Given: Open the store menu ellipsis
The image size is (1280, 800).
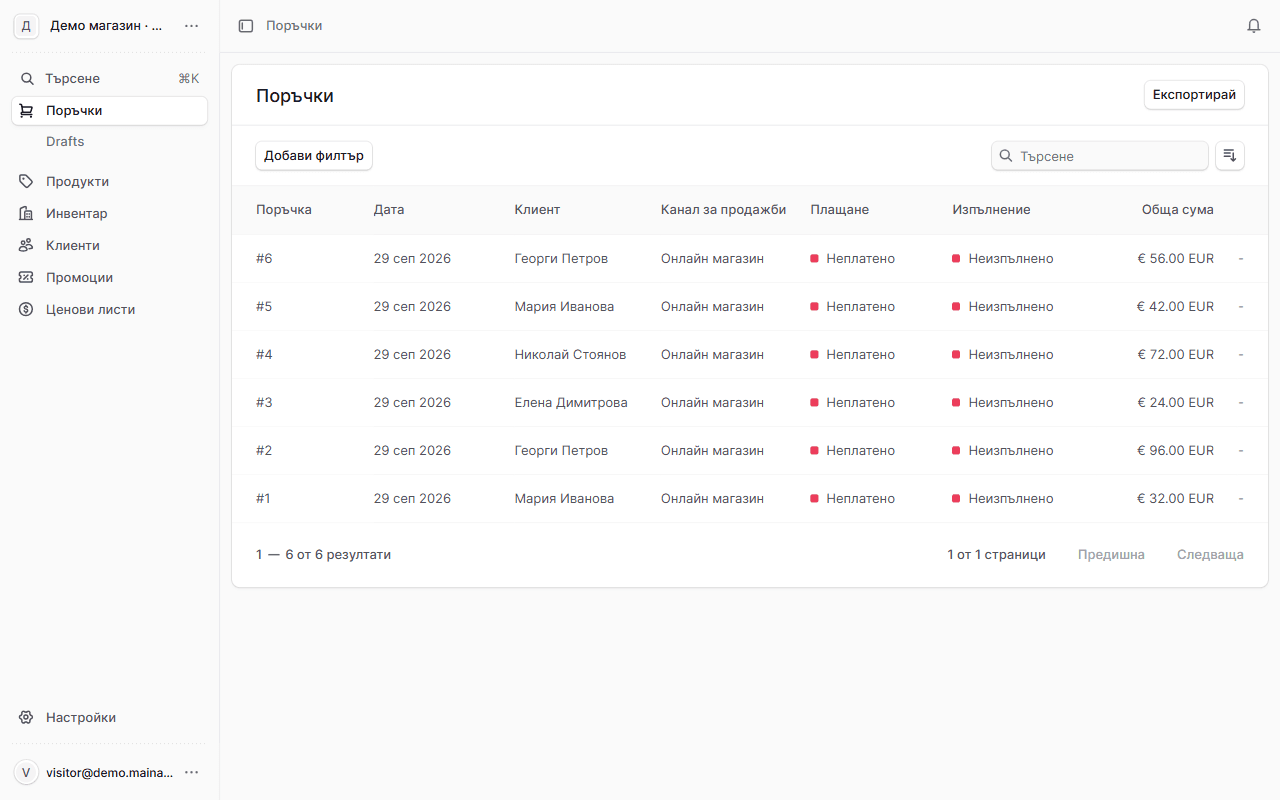Looking at the screenshot, I should click(192, 26).
